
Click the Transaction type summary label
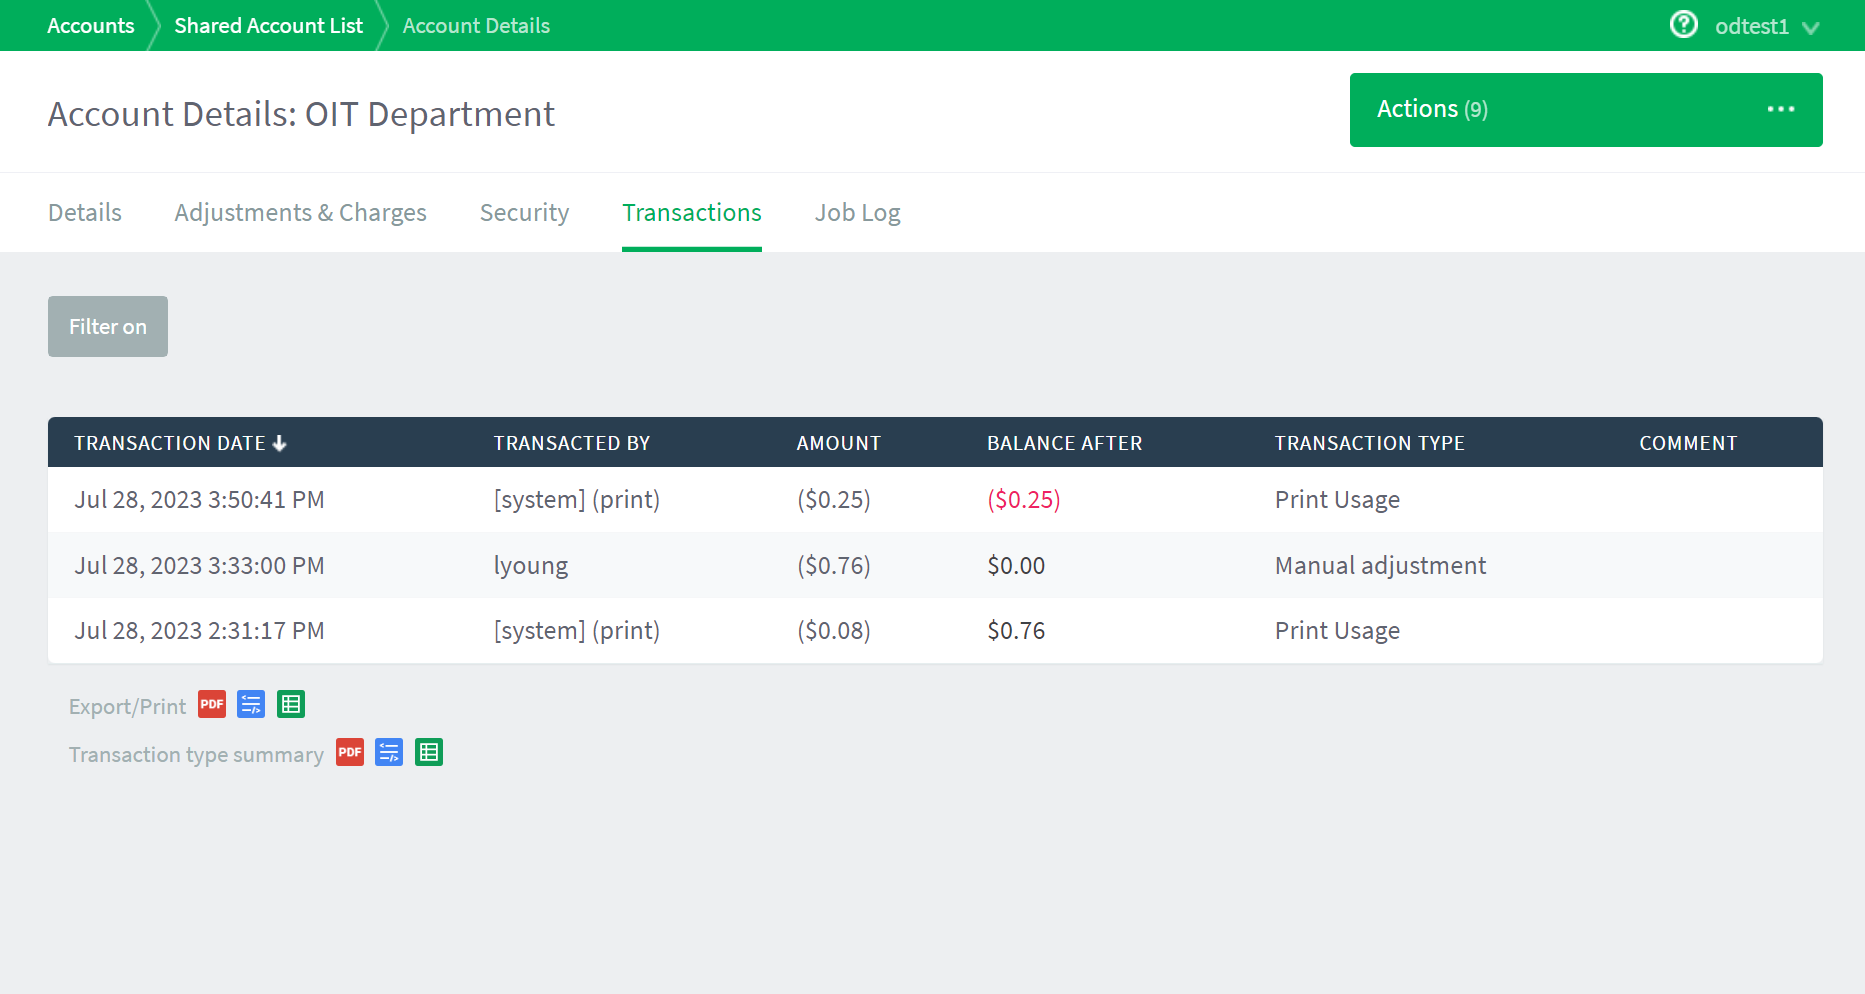coord(196,755)
